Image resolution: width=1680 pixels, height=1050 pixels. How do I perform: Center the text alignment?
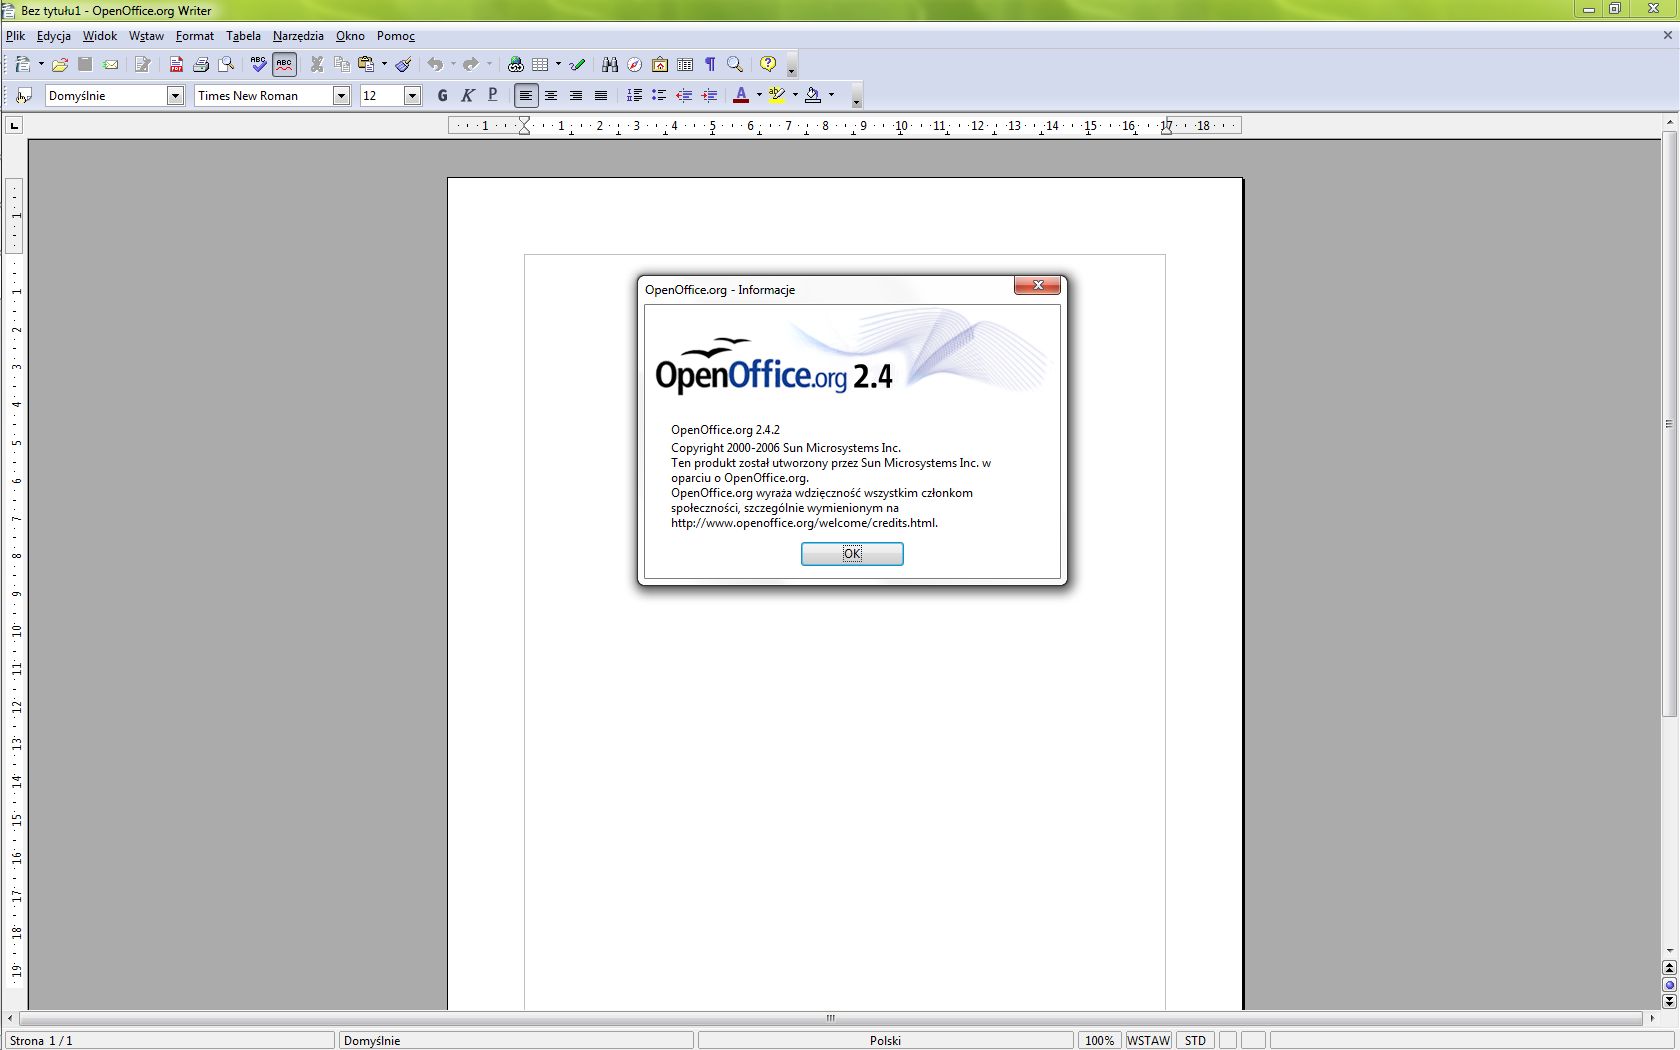tap(551, 95)
